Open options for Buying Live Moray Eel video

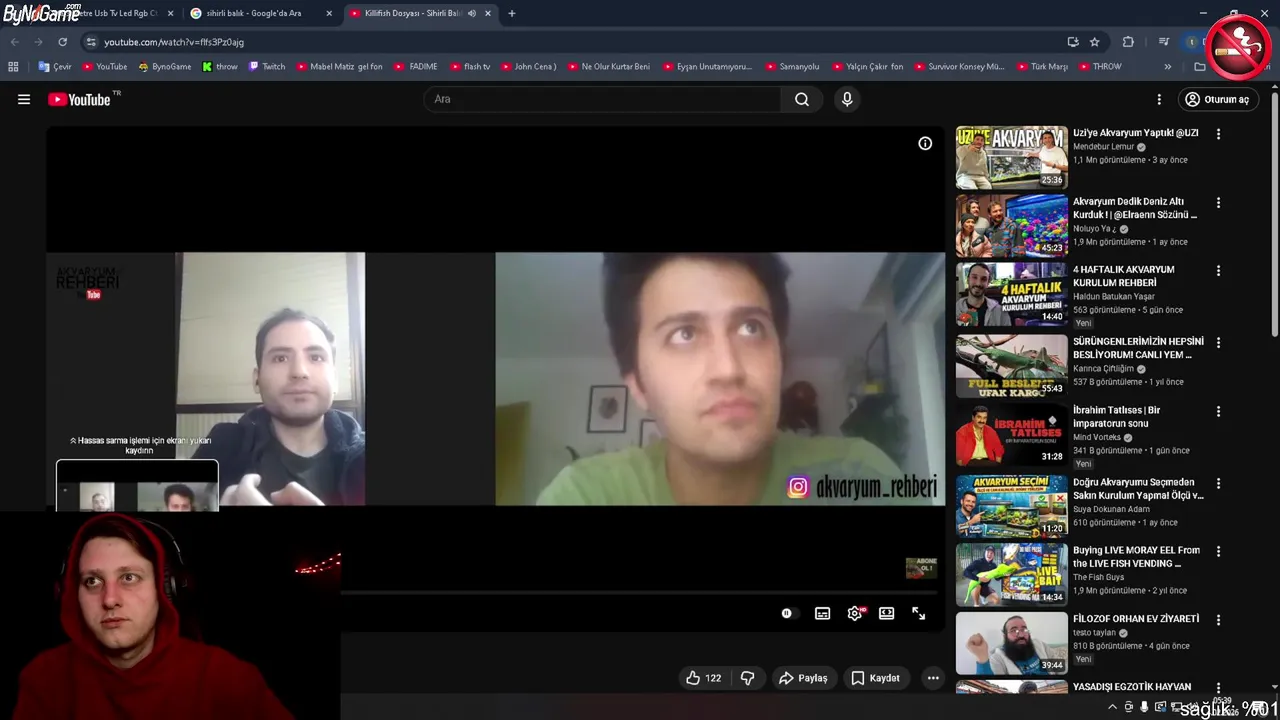[x=1218, y=552]
